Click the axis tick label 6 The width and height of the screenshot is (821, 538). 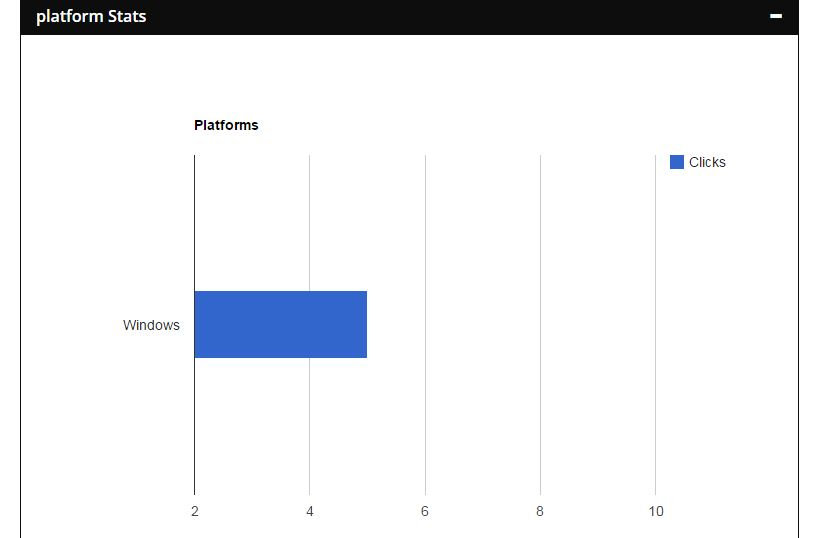point(425,512)
